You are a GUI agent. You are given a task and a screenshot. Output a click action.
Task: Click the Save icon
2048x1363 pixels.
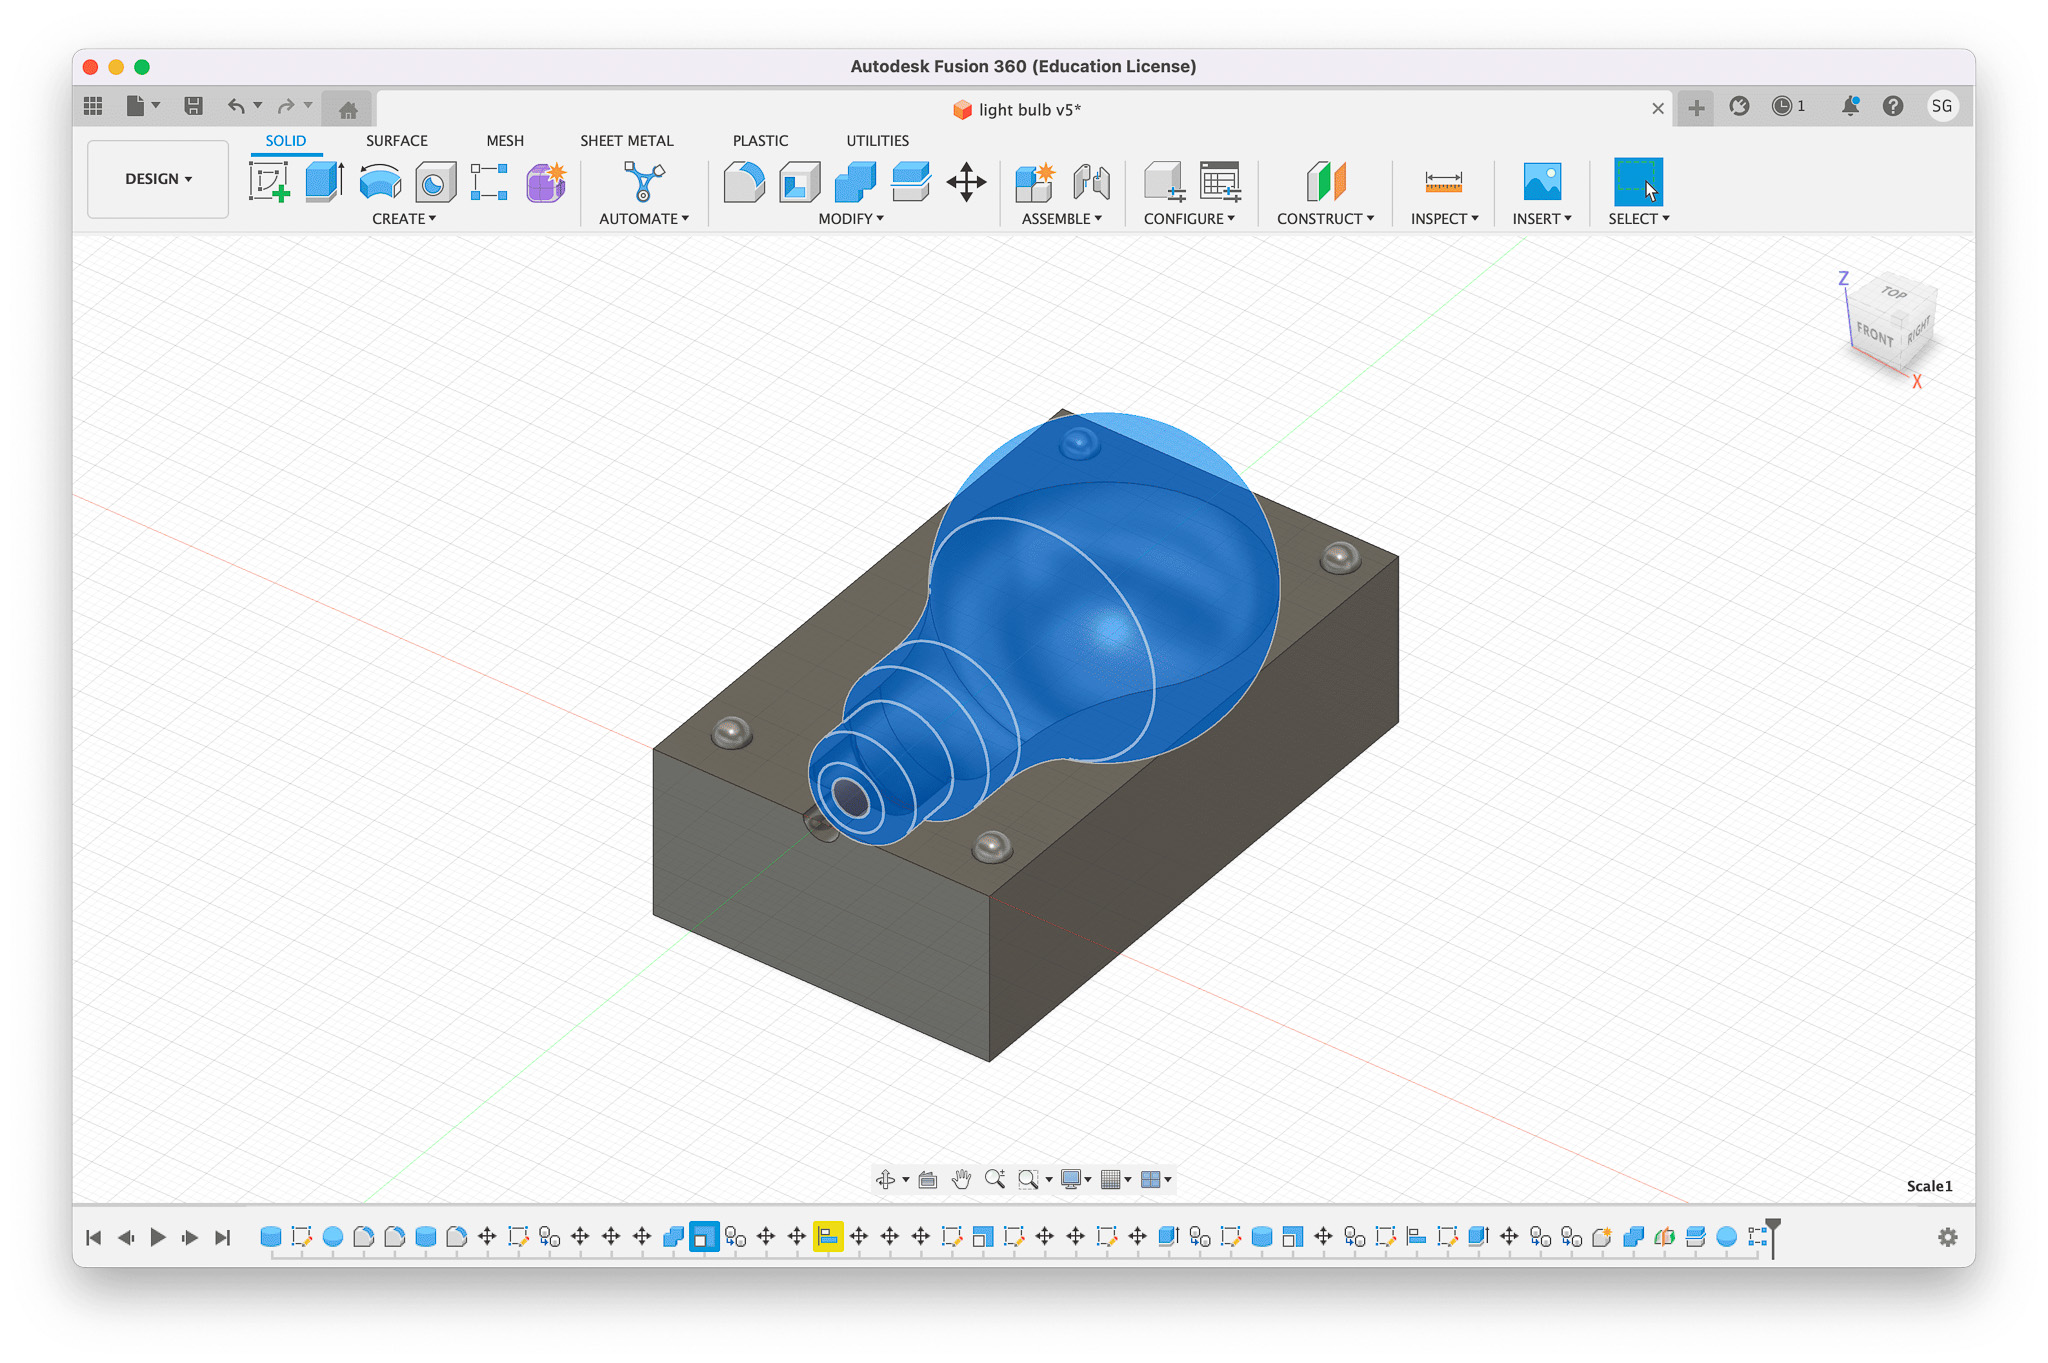point(194,106)
